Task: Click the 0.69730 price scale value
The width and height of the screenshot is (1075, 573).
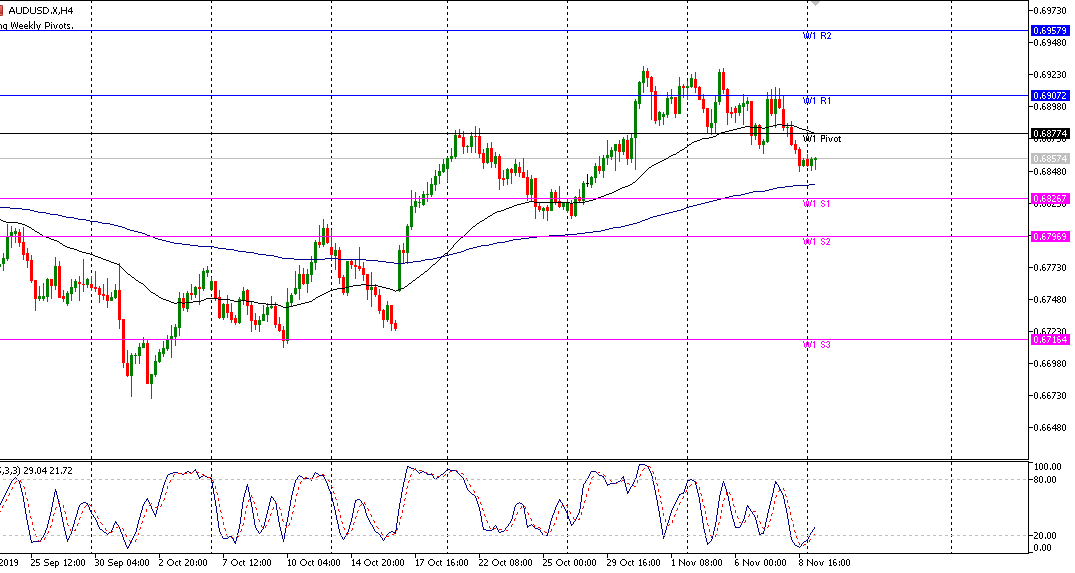Action: click(1050, 10)
